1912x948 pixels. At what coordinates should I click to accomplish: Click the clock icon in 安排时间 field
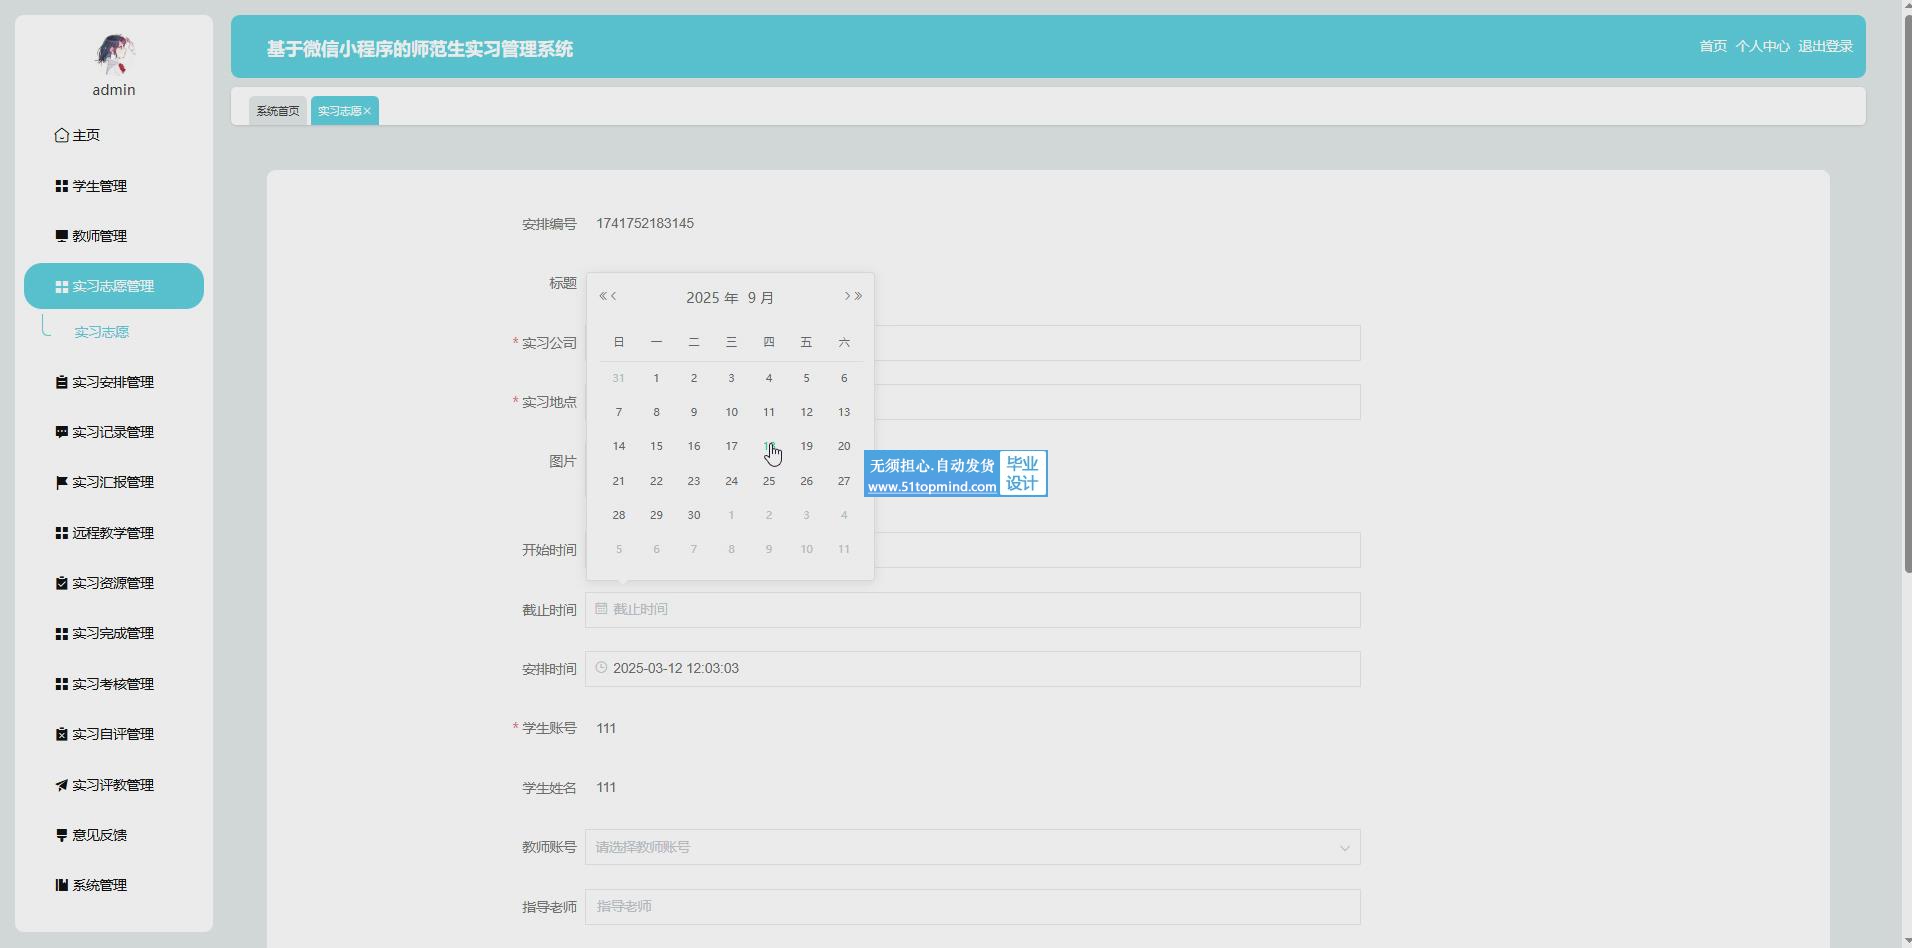click(601, 668)
